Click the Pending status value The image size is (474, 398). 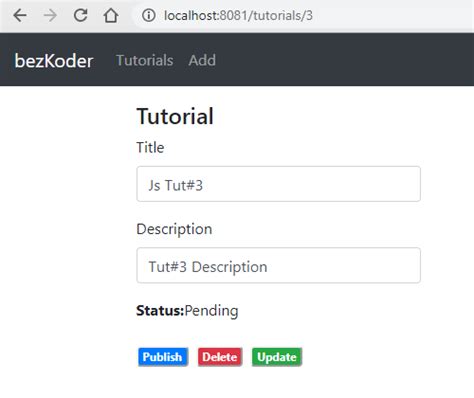point(211,311)
